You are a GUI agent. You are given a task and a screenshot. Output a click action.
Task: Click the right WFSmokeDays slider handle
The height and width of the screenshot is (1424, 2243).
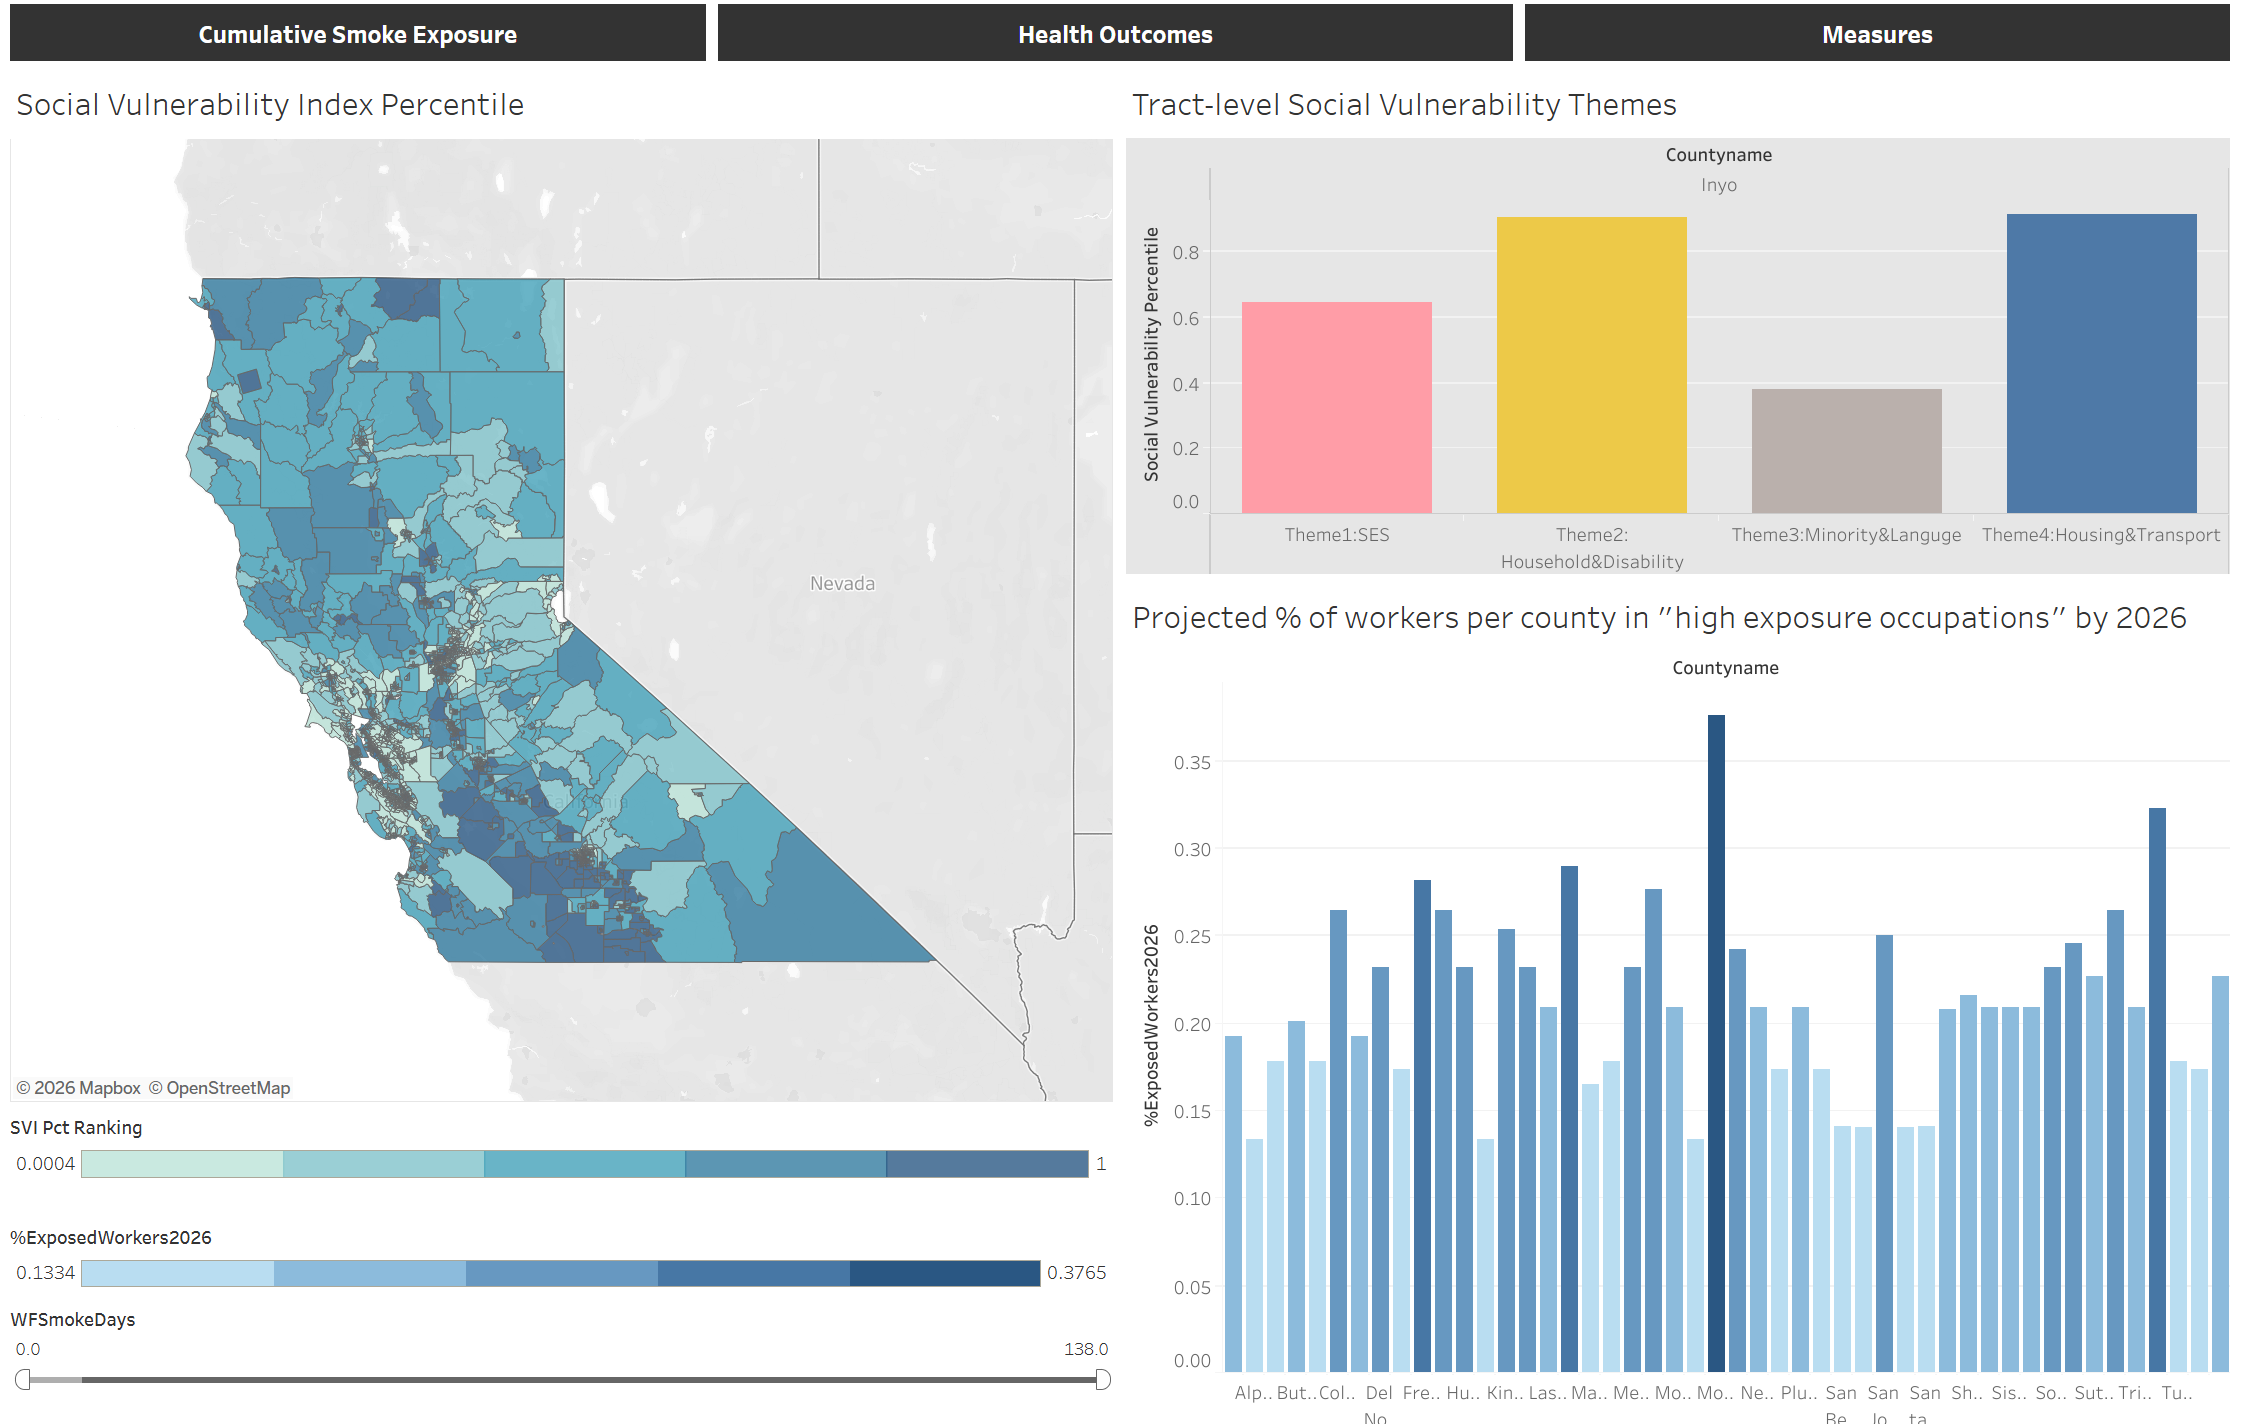click(x=1102, y=1380)
